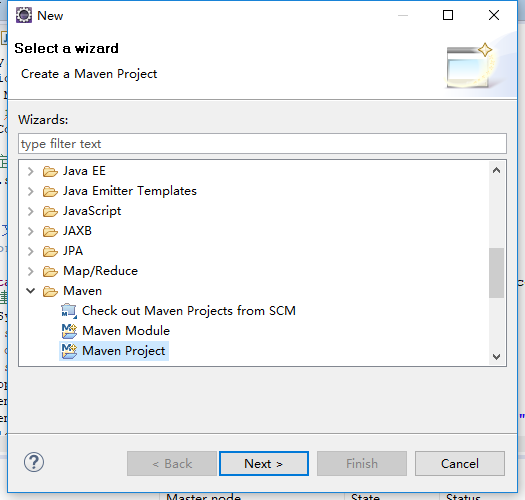Click the Java EE folder icon
The height and width of the screenshot is (500, 525).
point(50,171)
